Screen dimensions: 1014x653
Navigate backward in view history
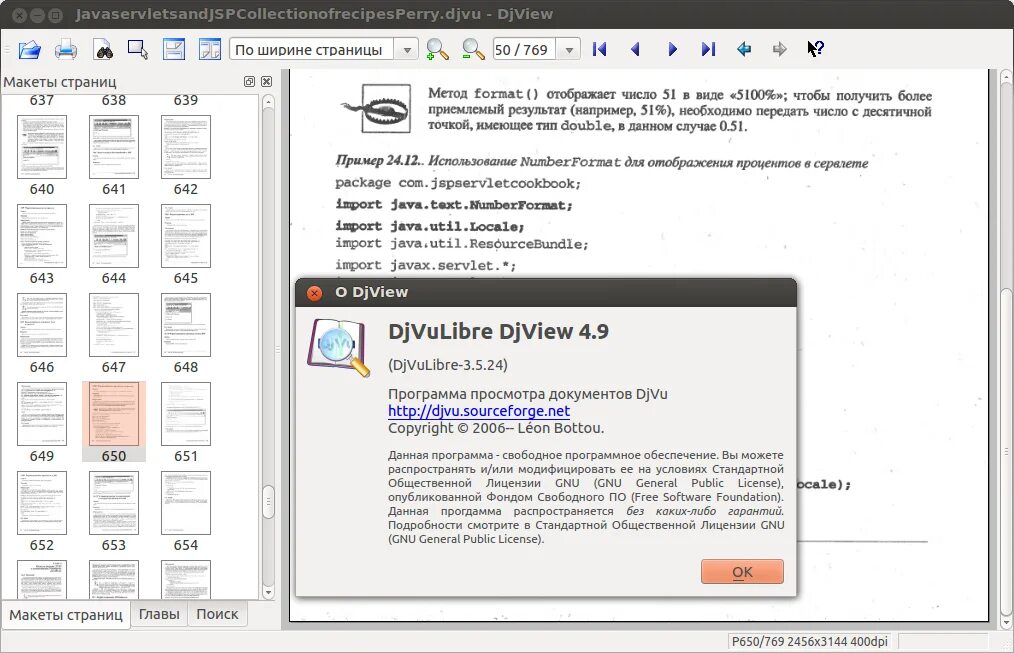744,49
